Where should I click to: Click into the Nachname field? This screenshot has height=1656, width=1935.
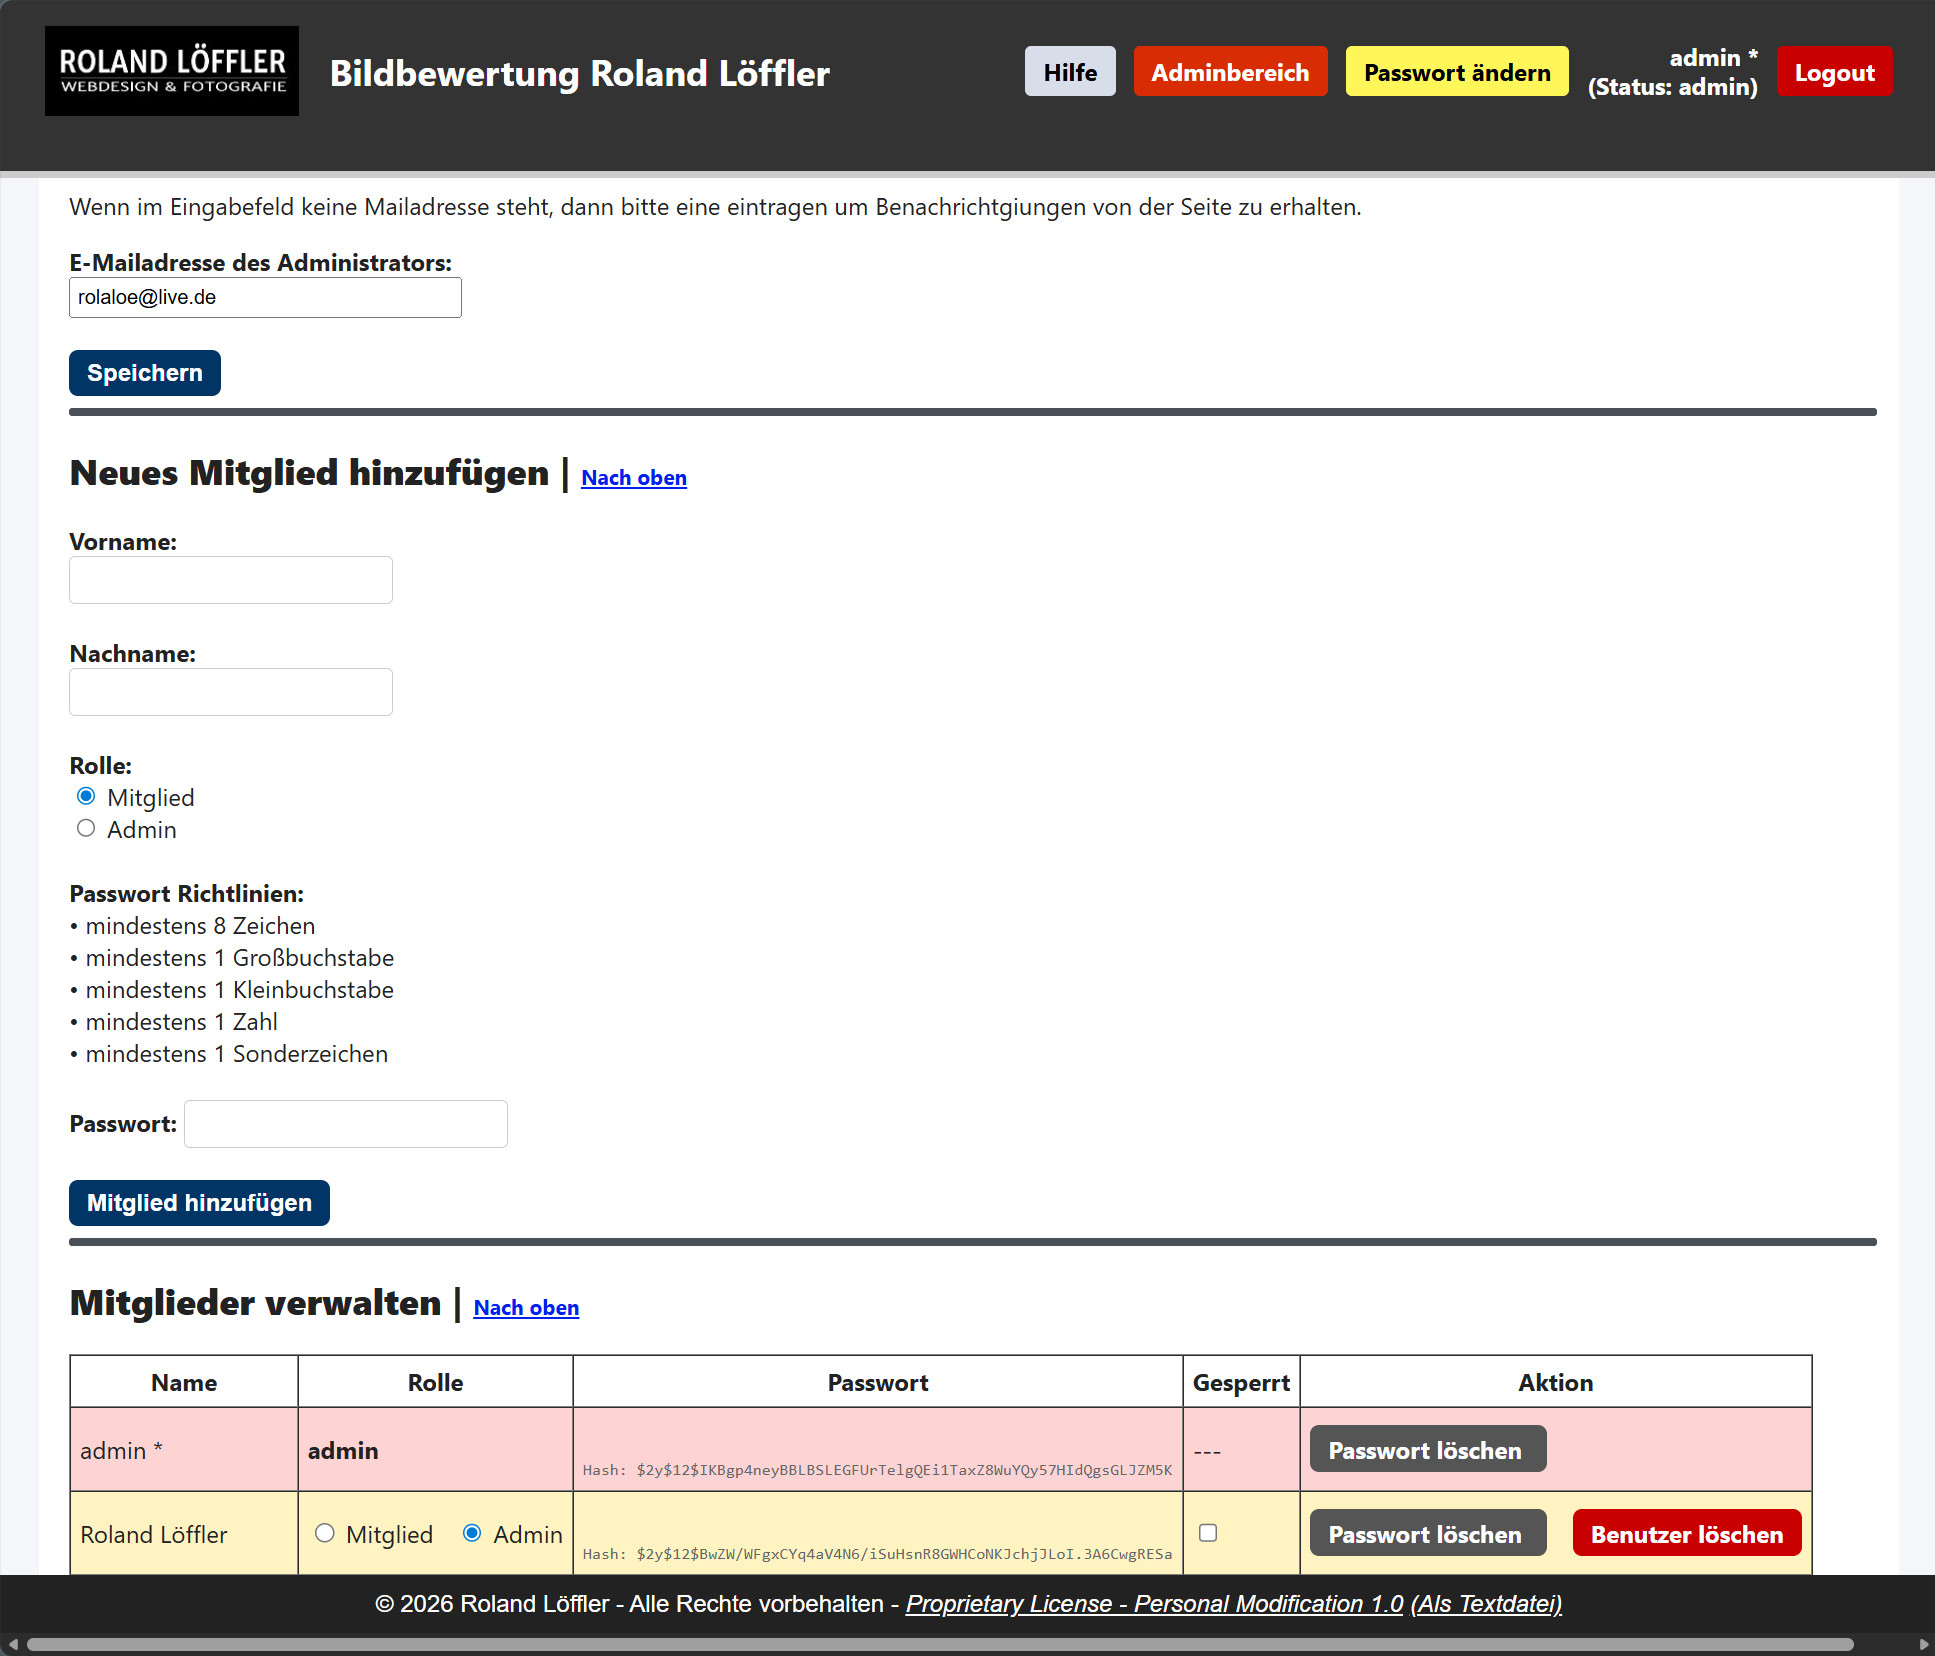pyautogui.click(x=230, y=692)
